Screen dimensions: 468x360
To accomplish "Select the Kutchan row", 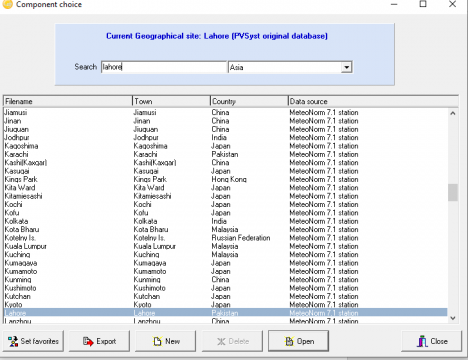I will click(x=225, y=296).
